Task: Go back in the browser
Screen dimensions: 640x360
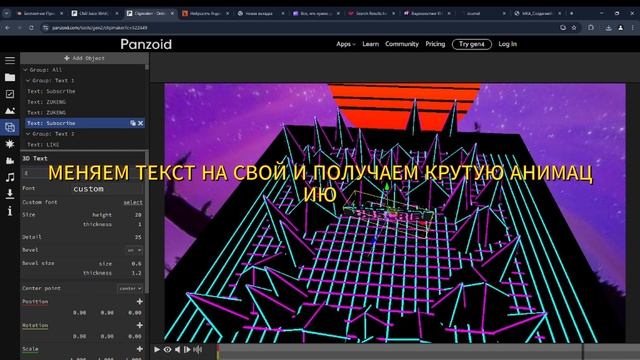Action: point(7,28)
